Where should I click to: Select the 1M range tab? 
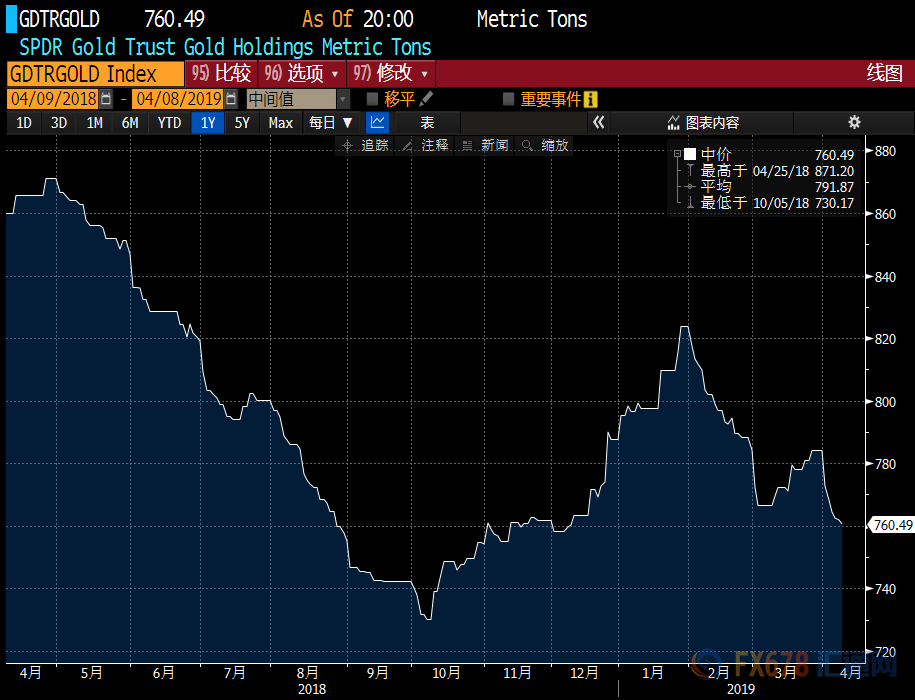(95, 122)
